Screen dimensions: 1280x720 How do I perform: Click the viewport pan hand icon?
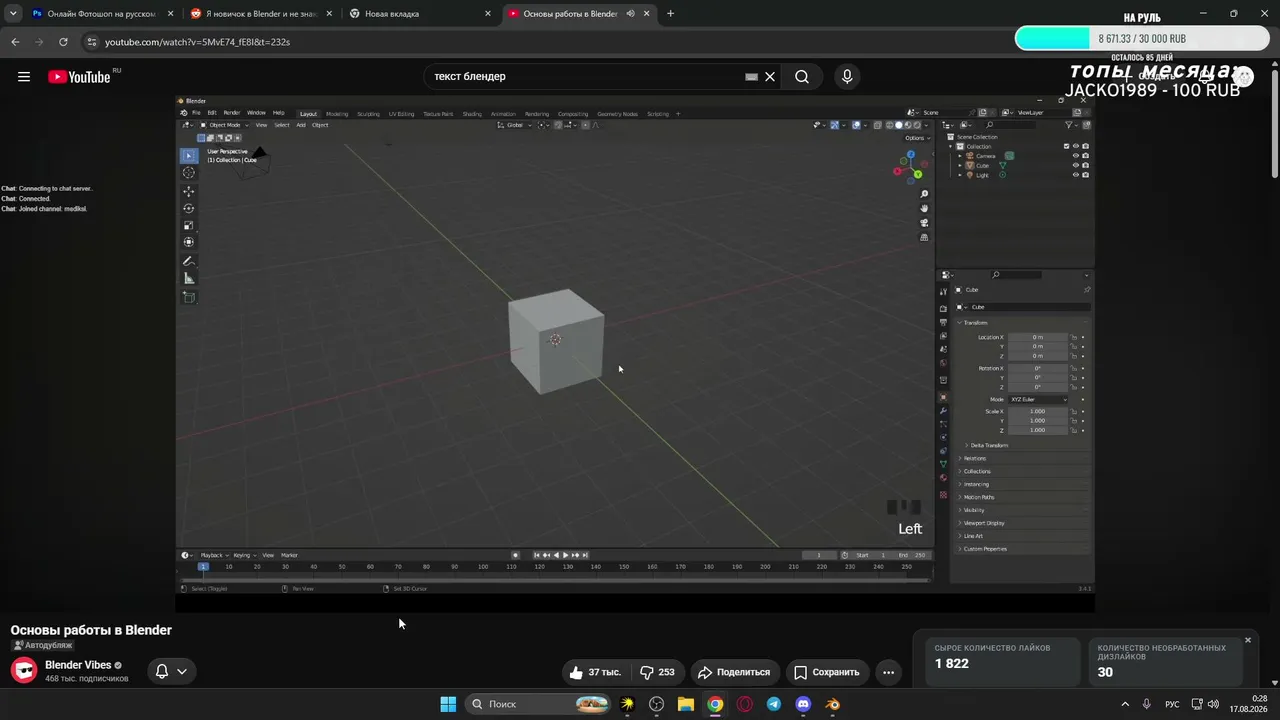pyautogui.click(x=924, y=208)
